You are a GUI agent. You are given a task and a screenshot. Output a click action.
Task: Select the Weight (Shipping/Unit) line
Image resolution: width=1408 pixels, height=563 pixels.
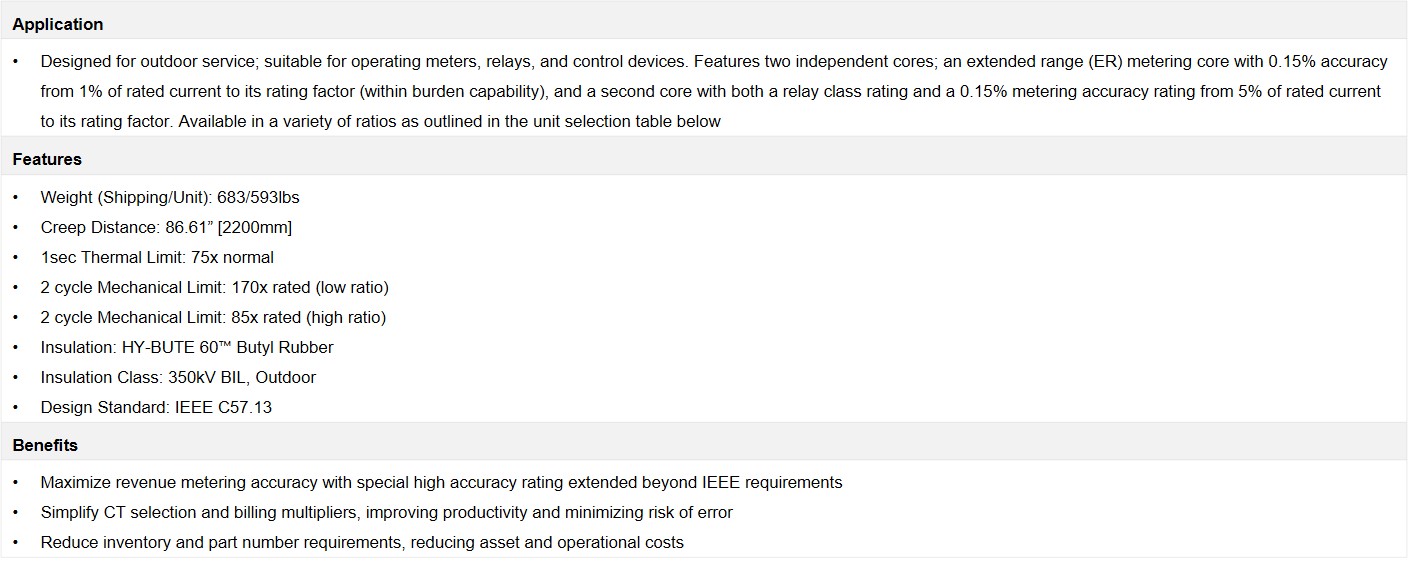170,197
